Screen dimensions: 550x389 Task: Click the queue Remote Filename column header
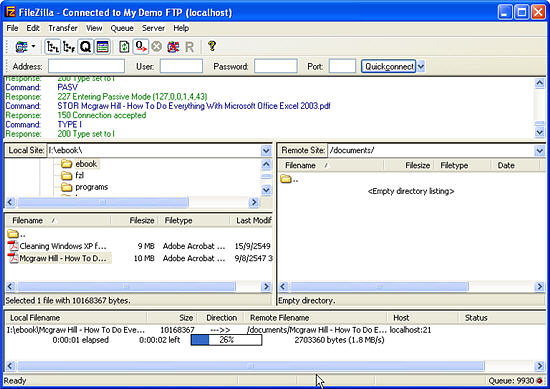315,317
